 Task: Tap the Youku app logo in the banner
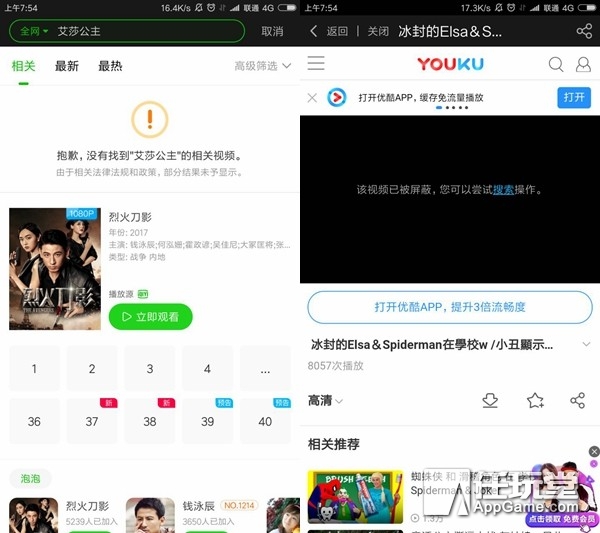coord(337,98)
